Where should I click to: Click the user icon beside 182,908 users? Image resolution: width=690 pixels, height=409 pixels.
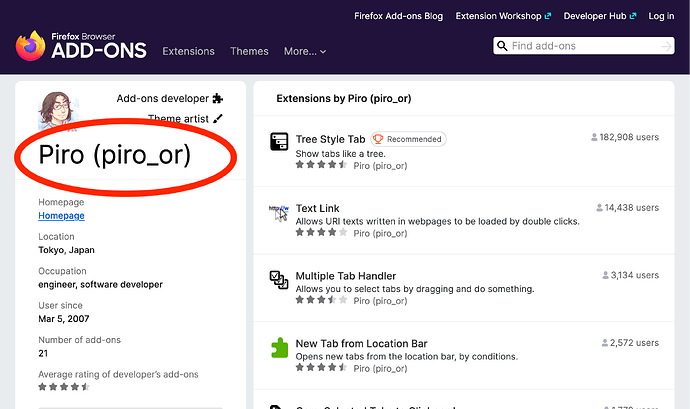pyautogui.click(x=594, y=137)
